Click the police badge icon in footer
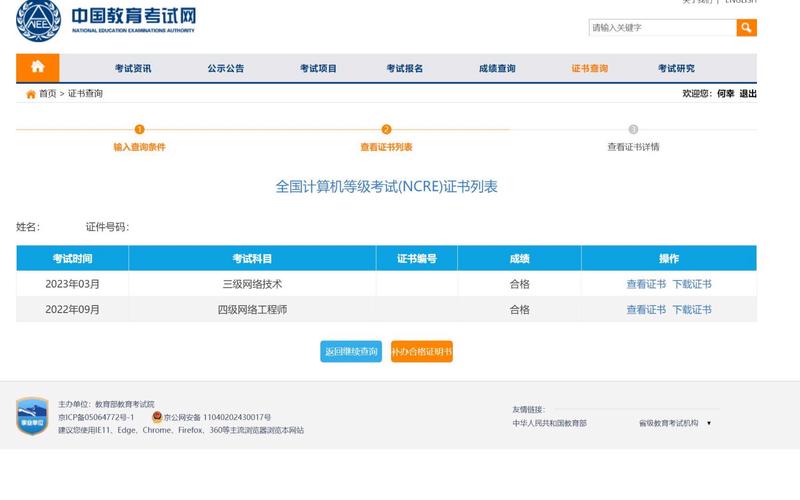This screenshot has height=500, width=800. click(157, 417)
